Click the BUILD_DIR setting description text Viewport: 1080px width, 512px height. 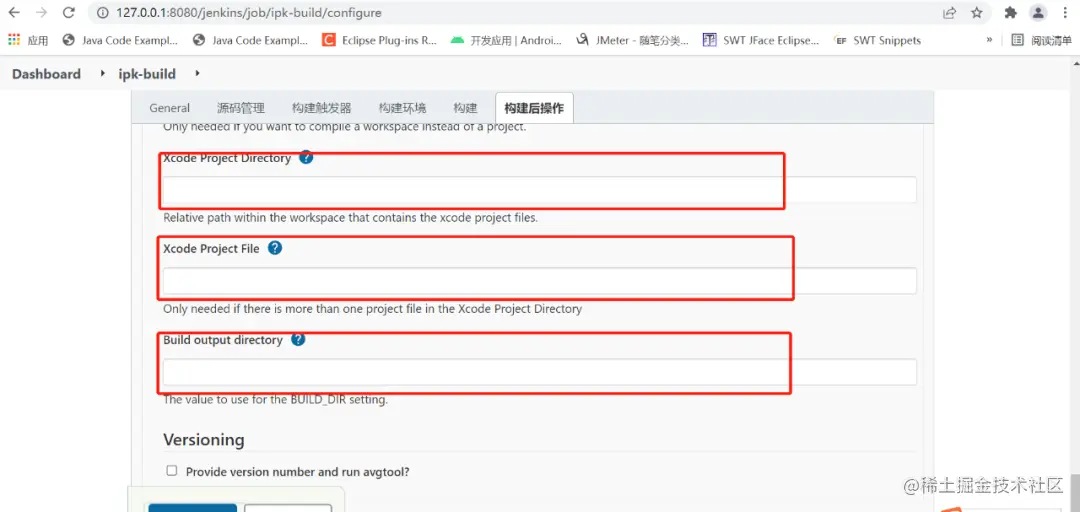coord(276,399)
